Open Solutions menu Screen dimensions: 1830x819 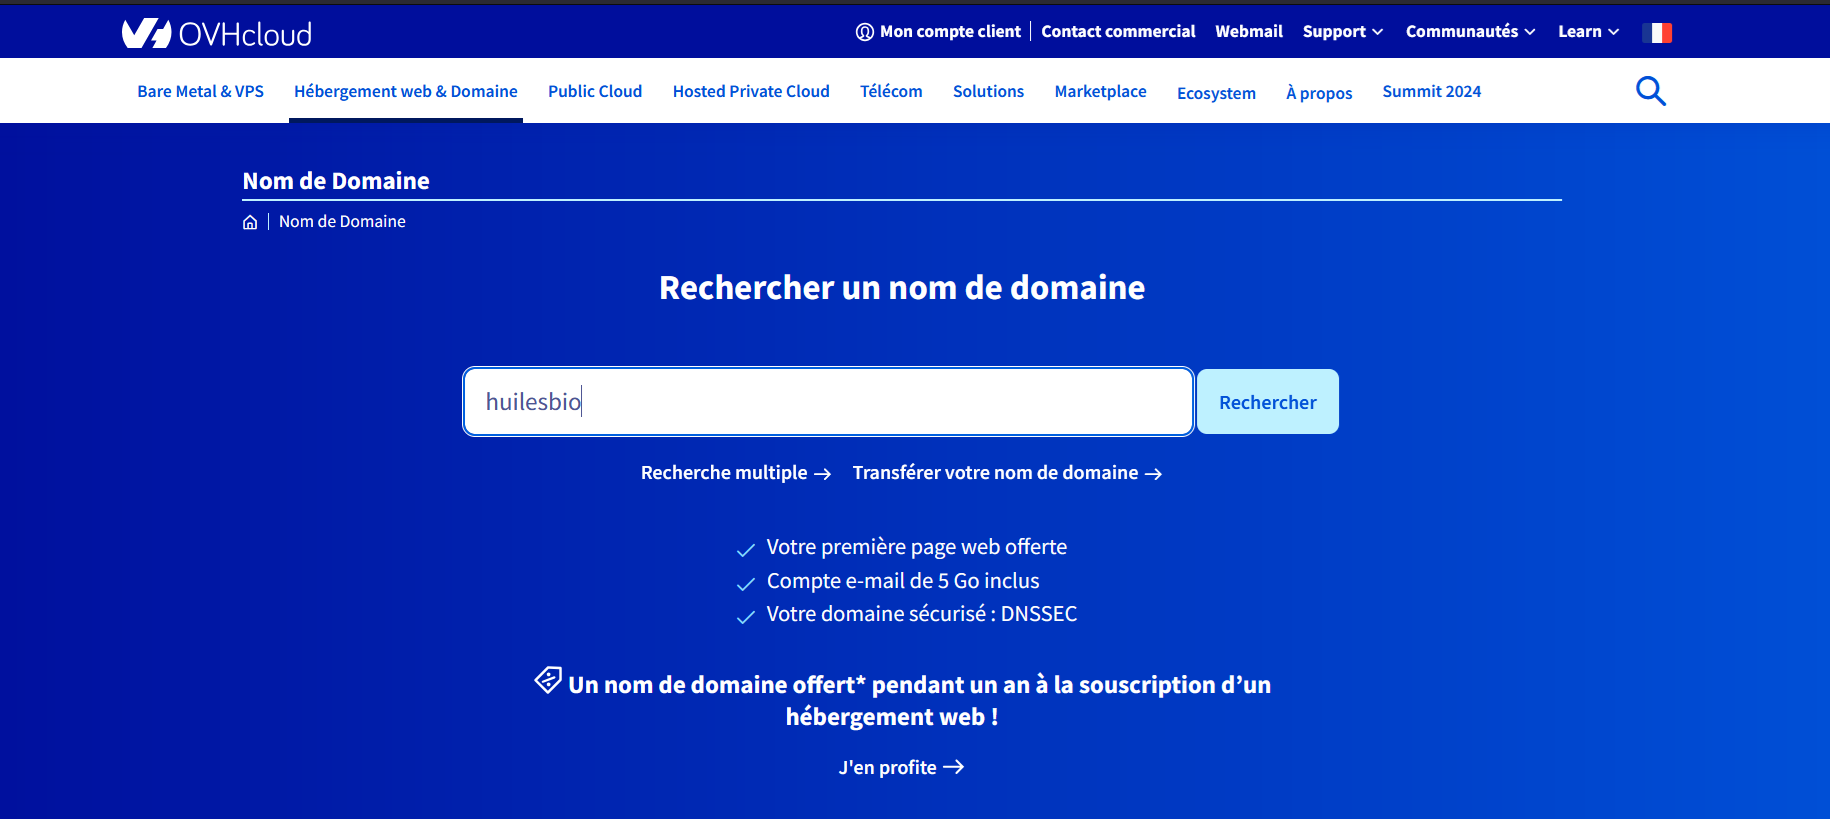point(988,91)
